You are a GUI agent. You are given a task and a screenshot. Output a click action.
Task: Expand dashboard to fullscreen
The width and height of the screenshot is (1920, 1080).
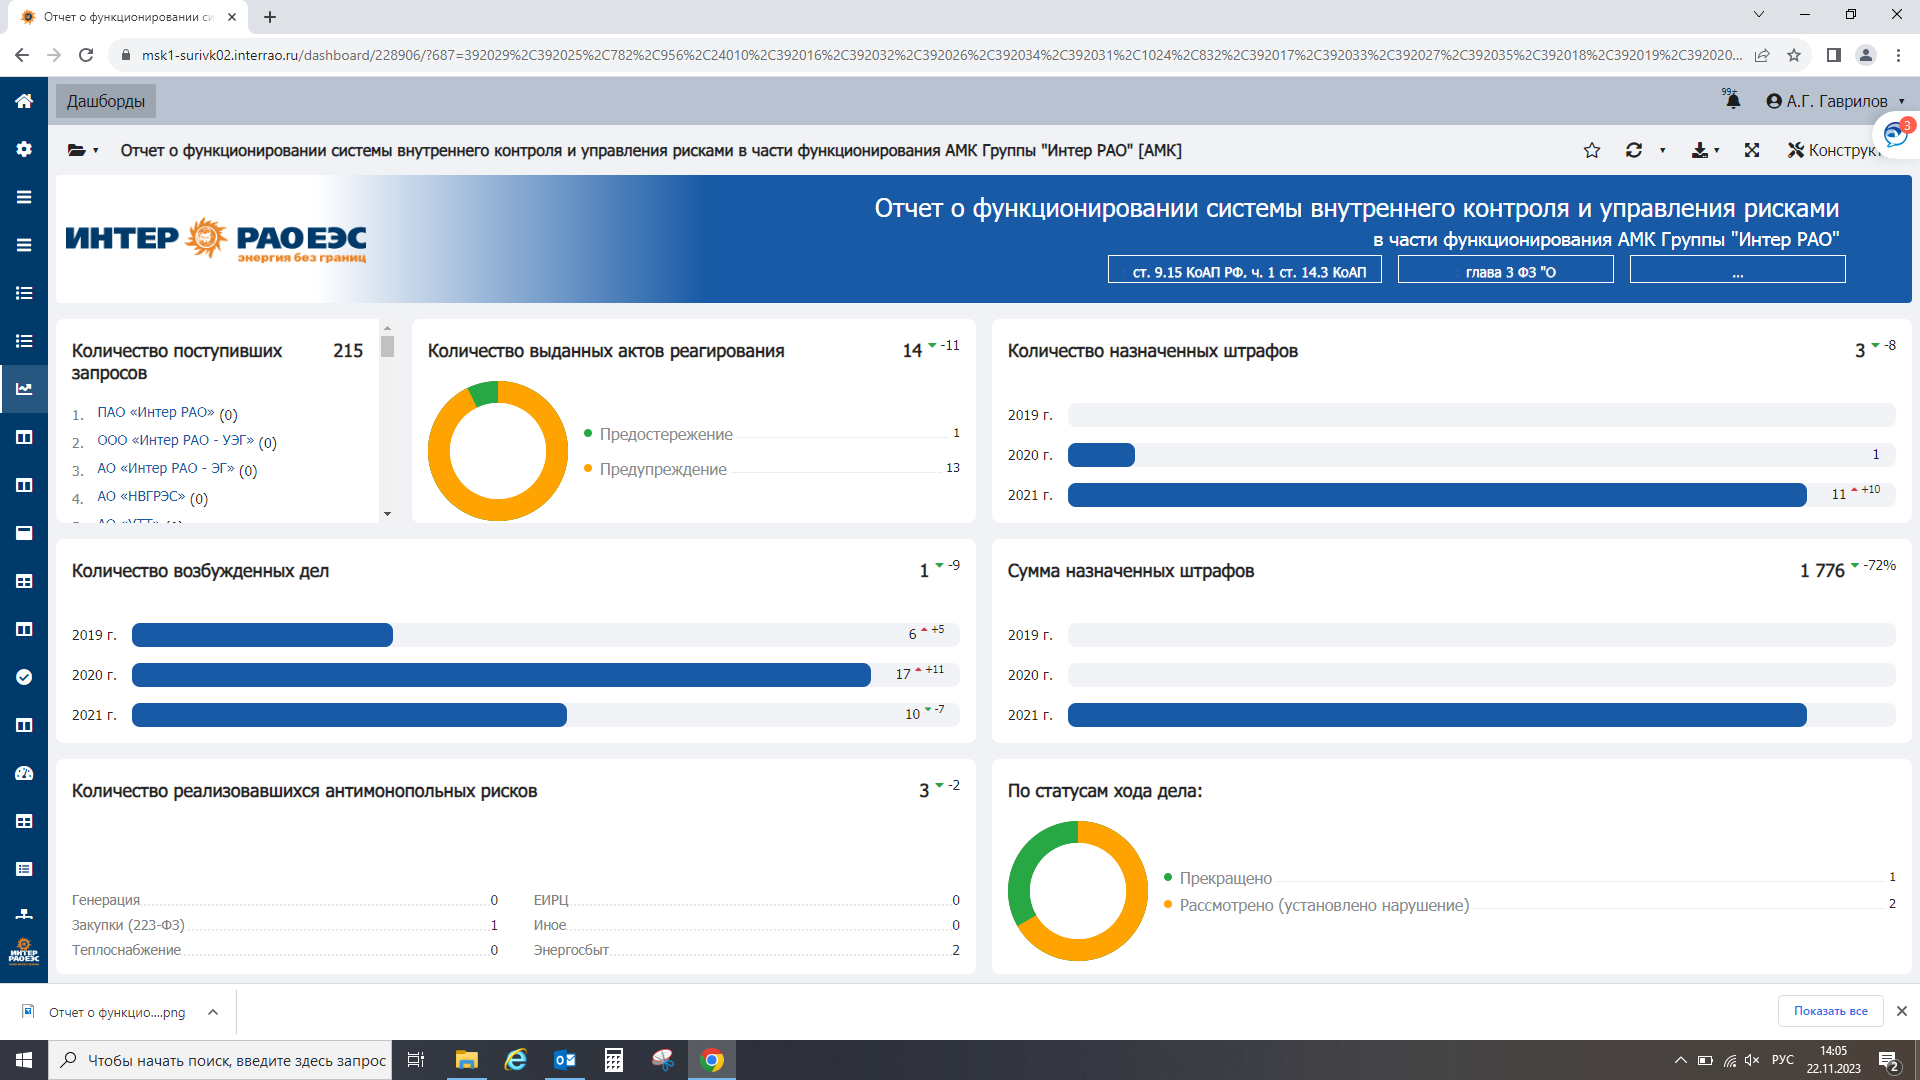[x=1752, y=150]
